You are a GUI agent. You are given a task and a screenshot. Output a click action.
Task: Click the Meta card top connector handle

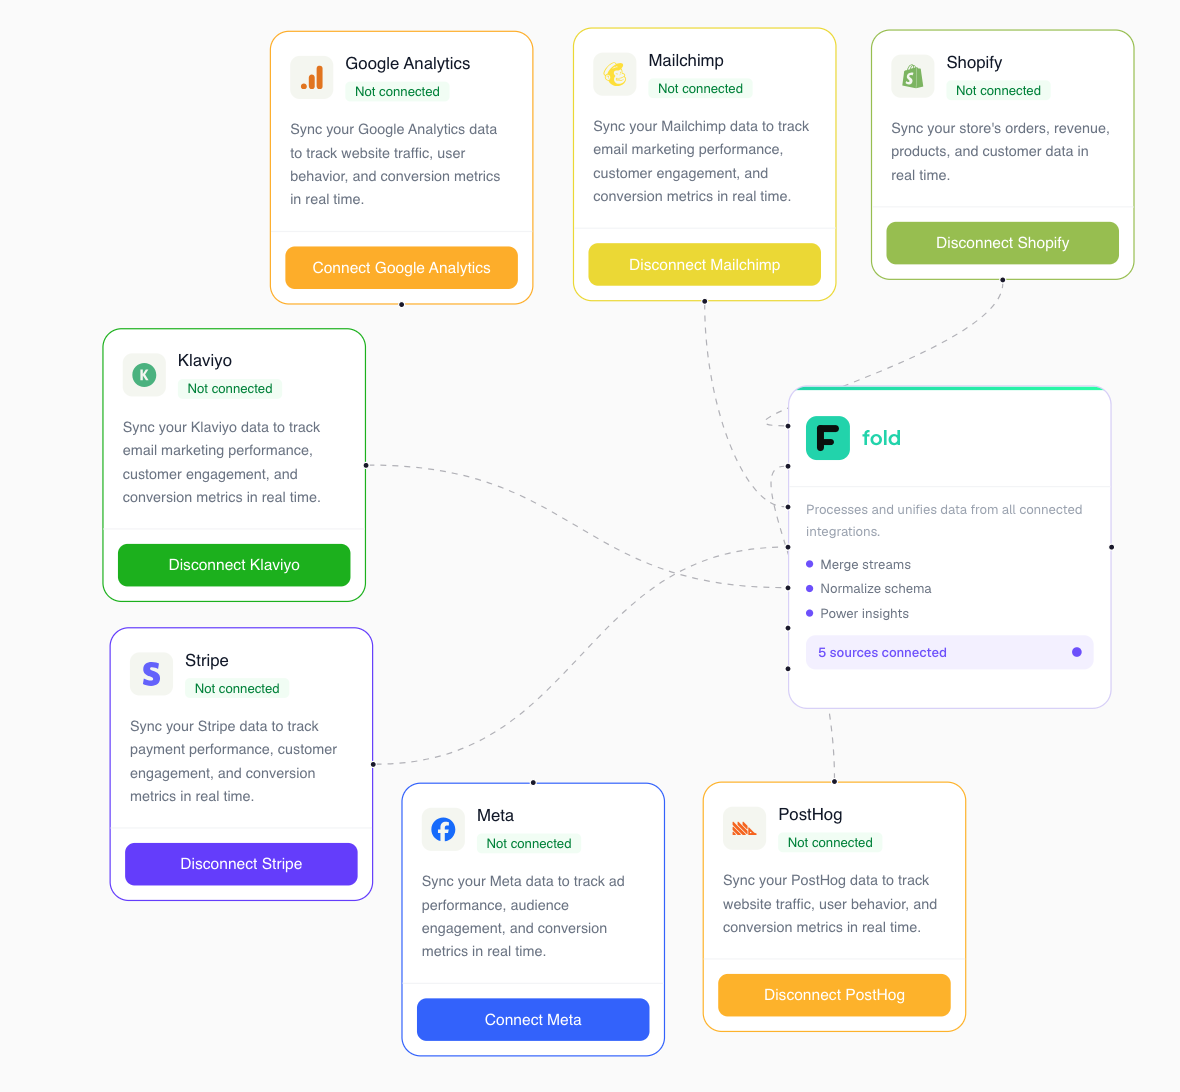pos(534,783)
